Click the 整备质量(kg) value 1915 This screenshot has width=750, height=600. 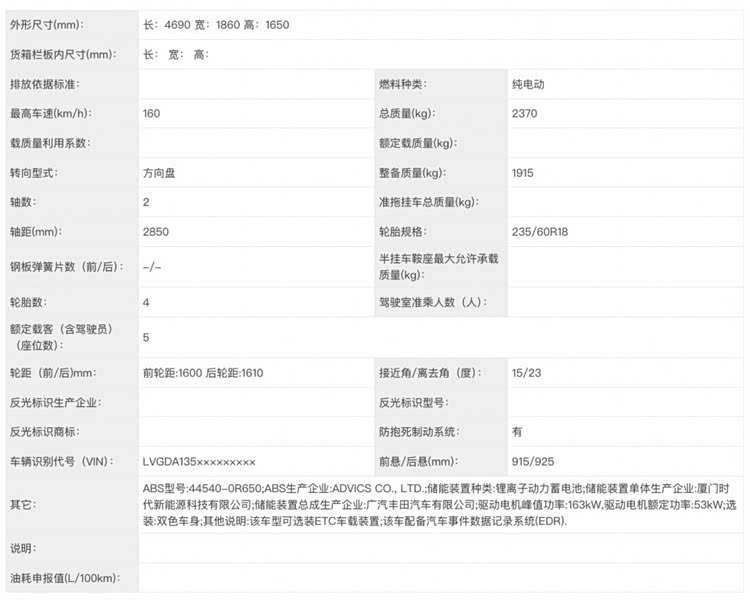(522, 173)
